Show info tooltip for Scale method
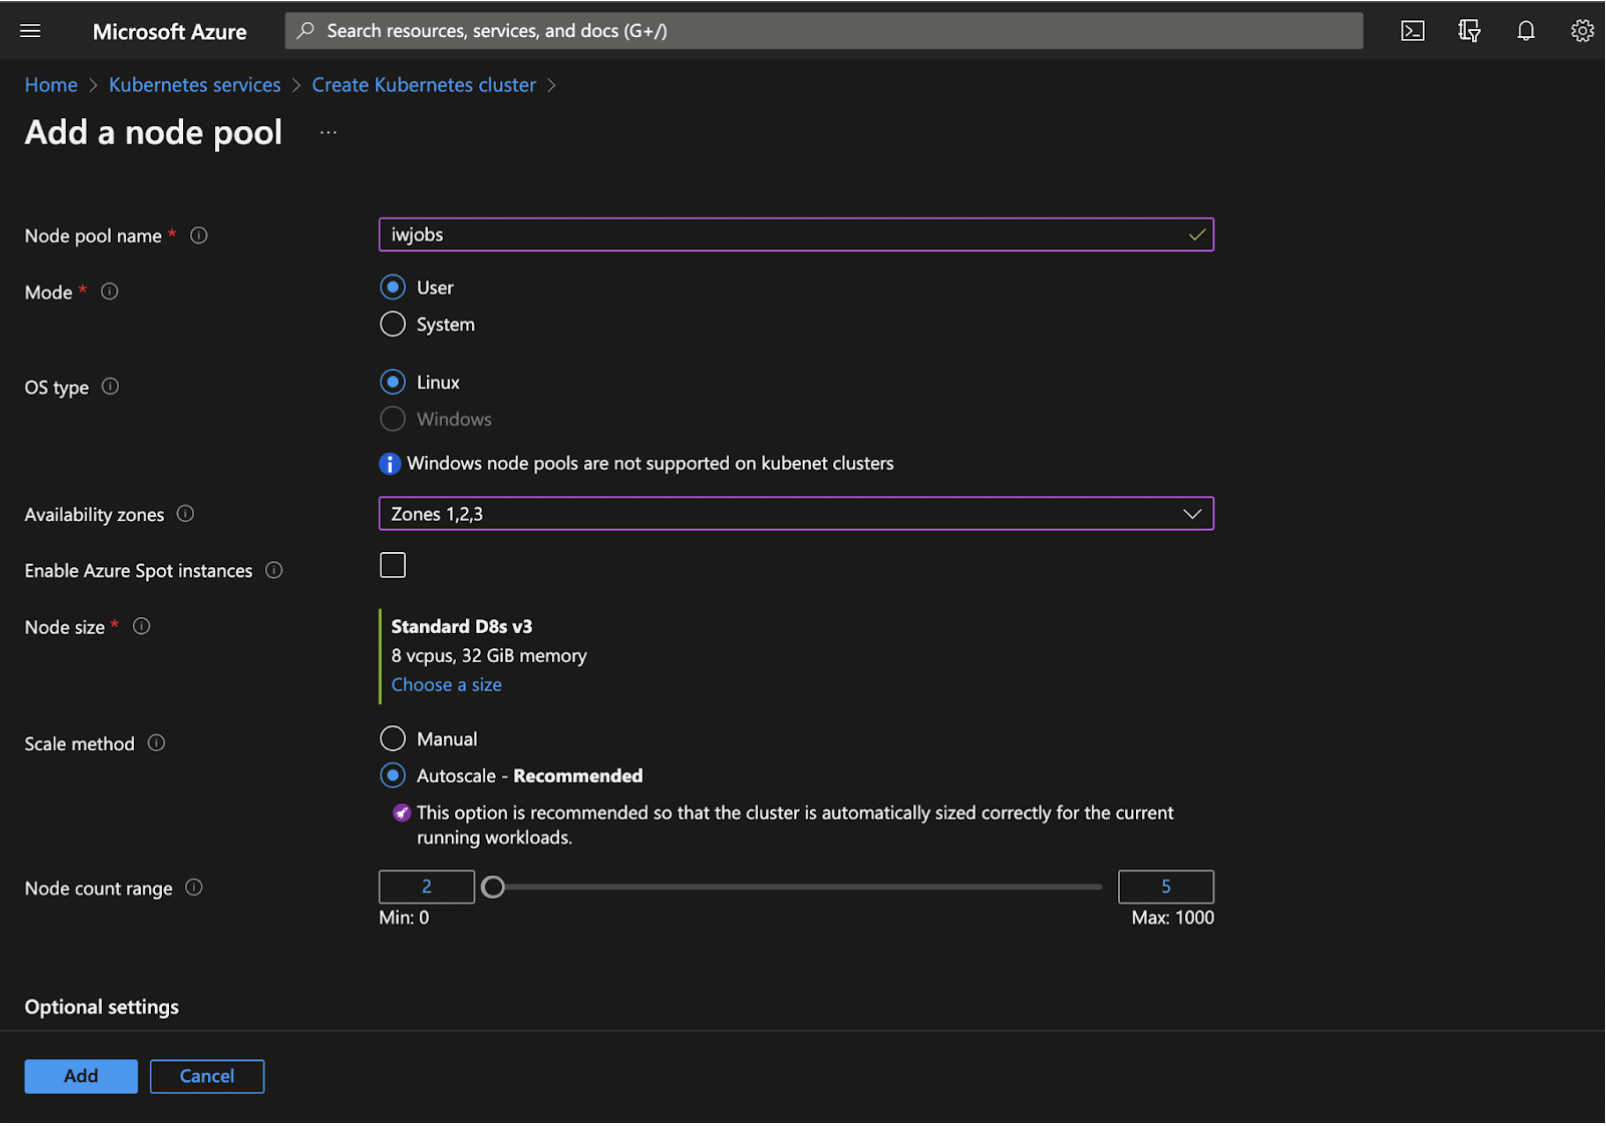The image size is (1606, 1126). pyautogui.click(x=156, y=744)
